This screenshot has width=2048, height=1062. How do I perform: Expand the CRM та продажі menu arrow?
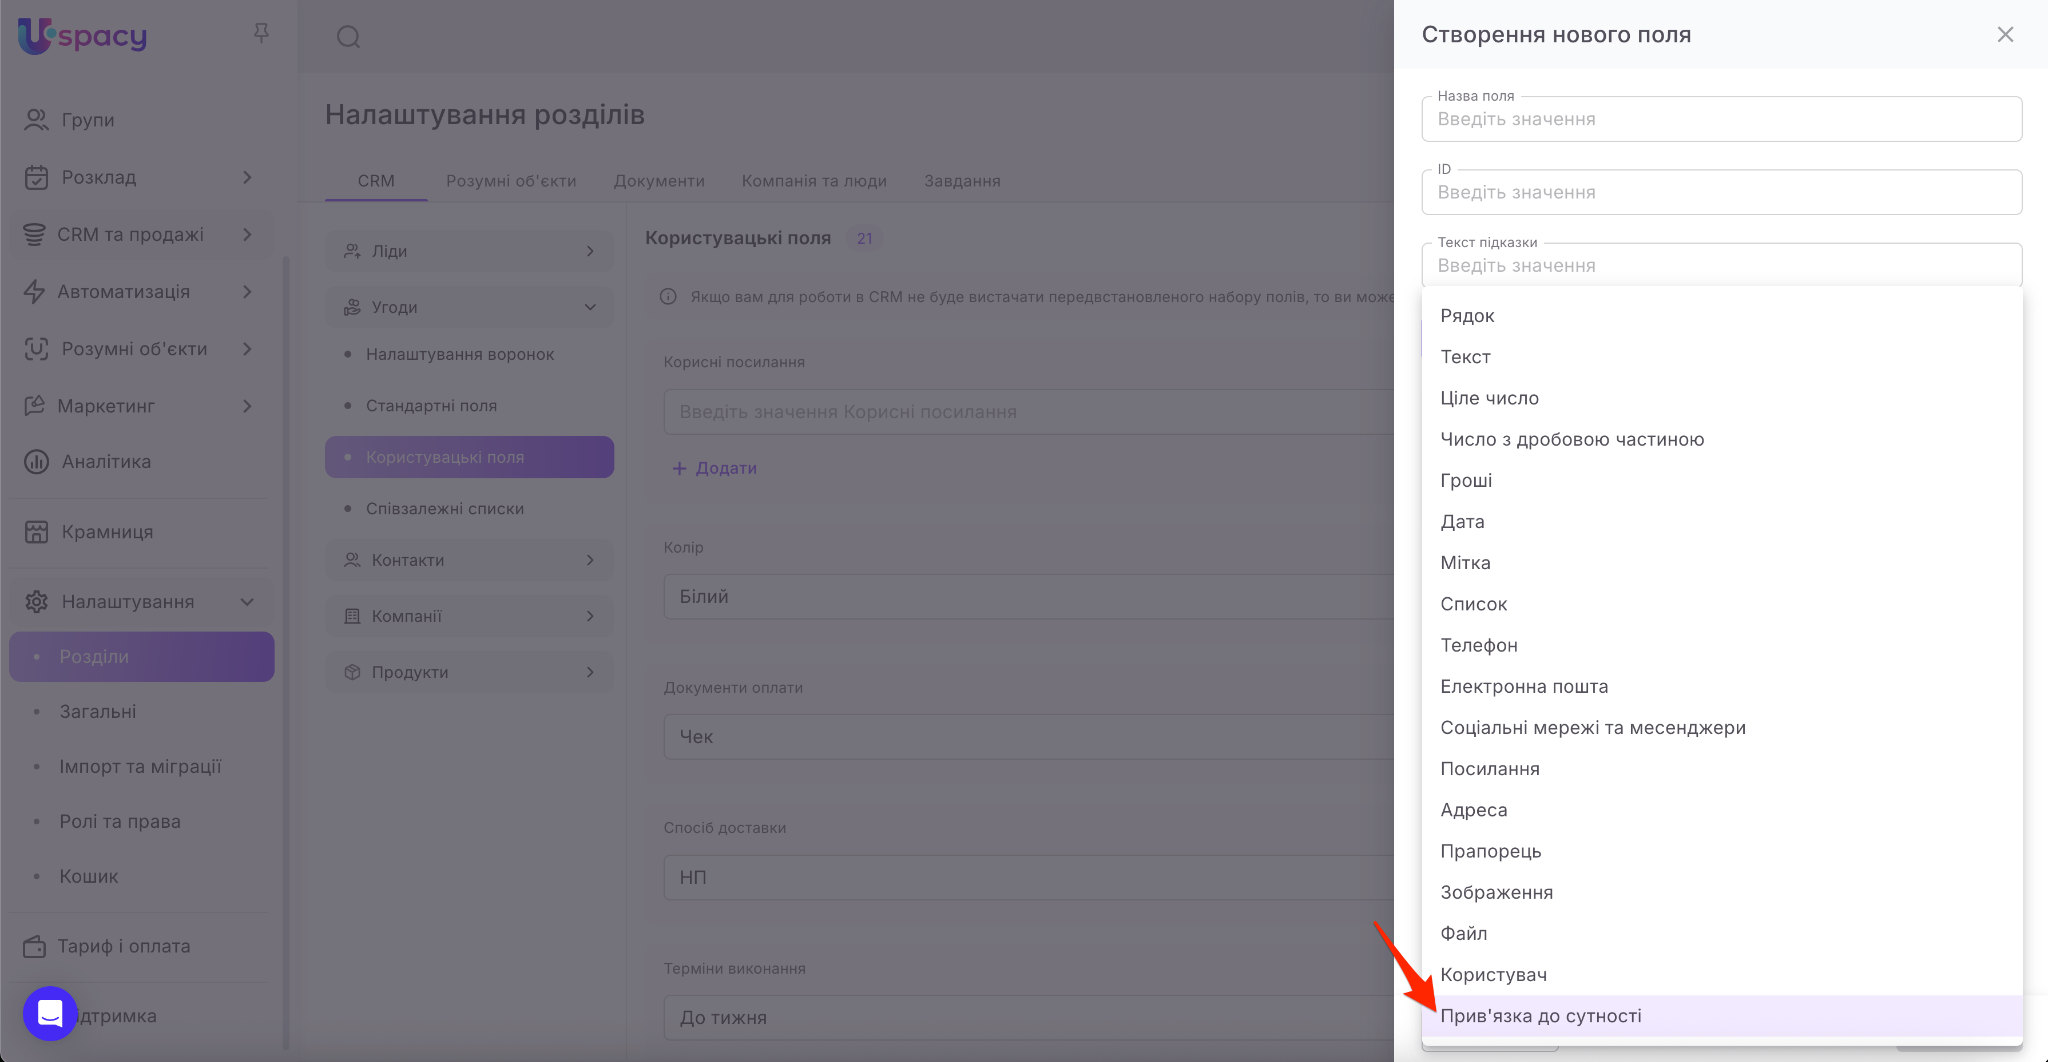pos(247,234)
